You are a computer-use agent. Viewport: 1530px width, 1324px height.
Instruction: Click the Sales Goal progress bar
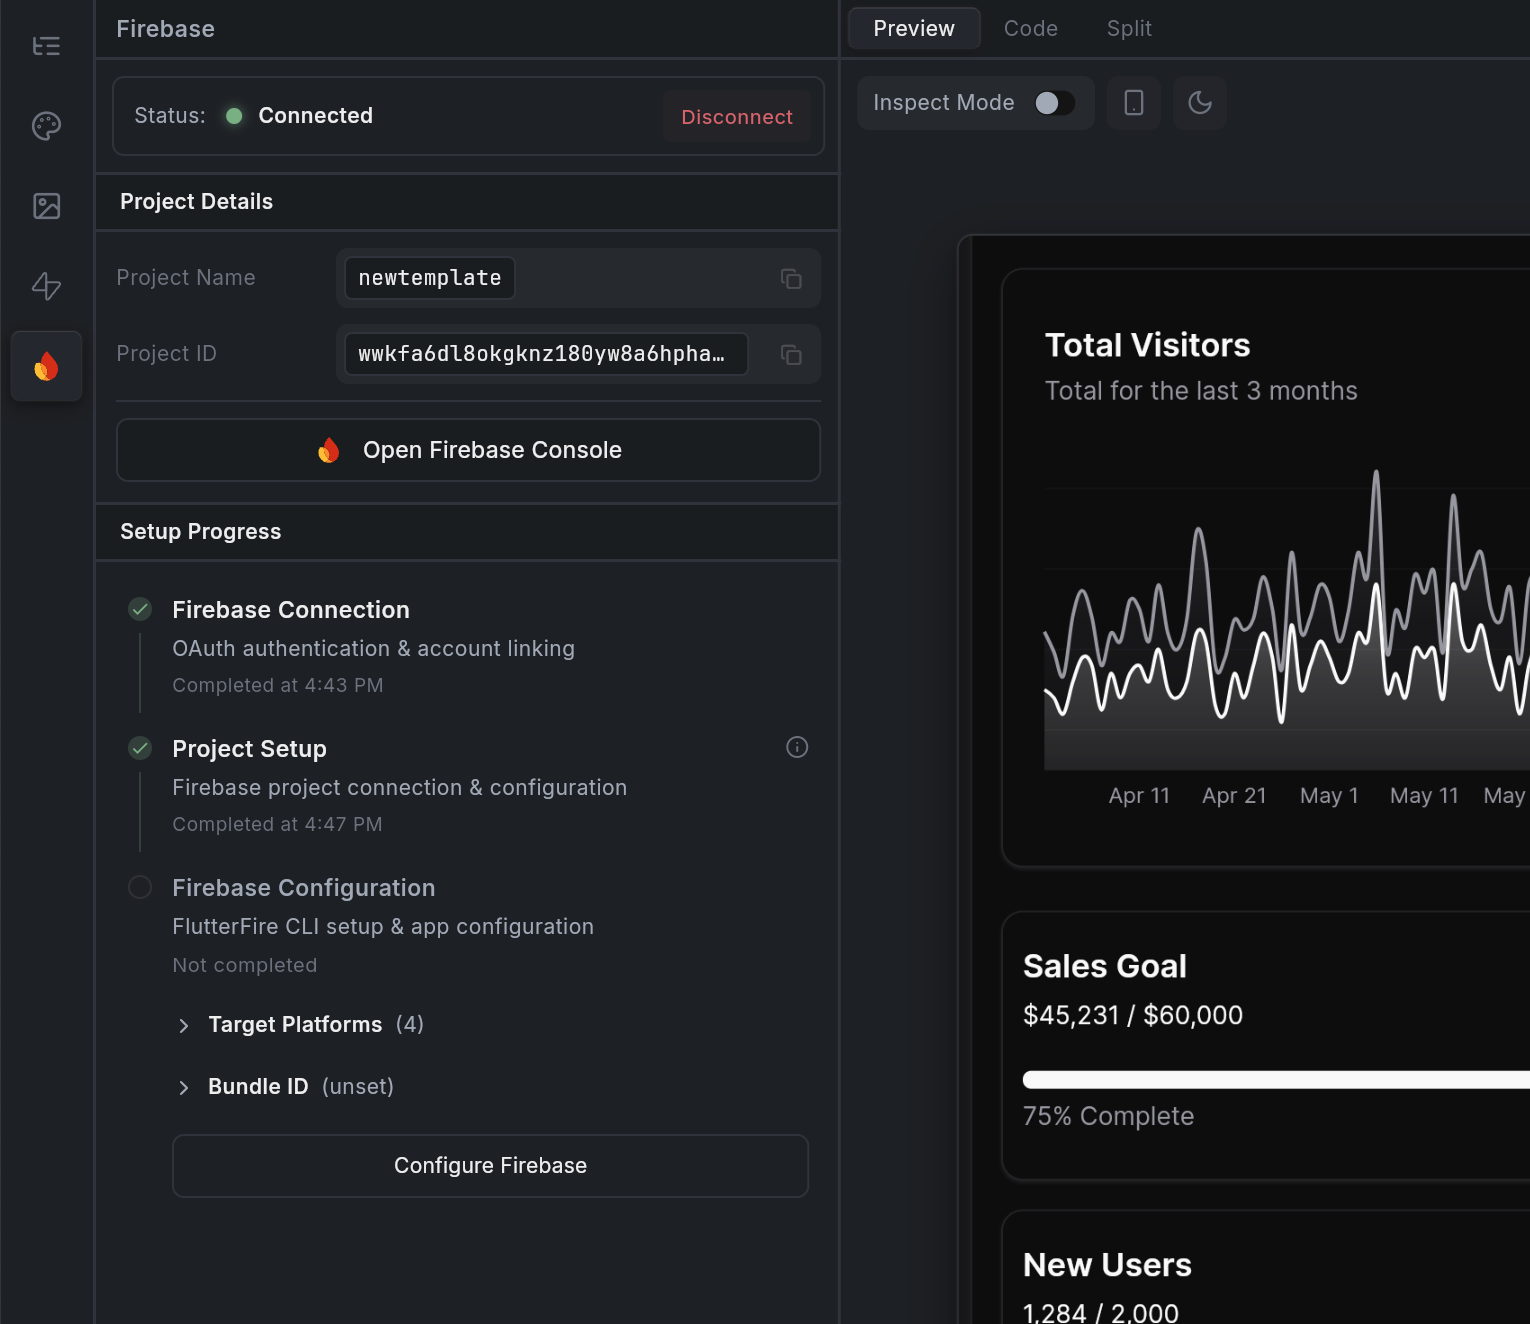pyautogui.click(x=1276, y=1080)
